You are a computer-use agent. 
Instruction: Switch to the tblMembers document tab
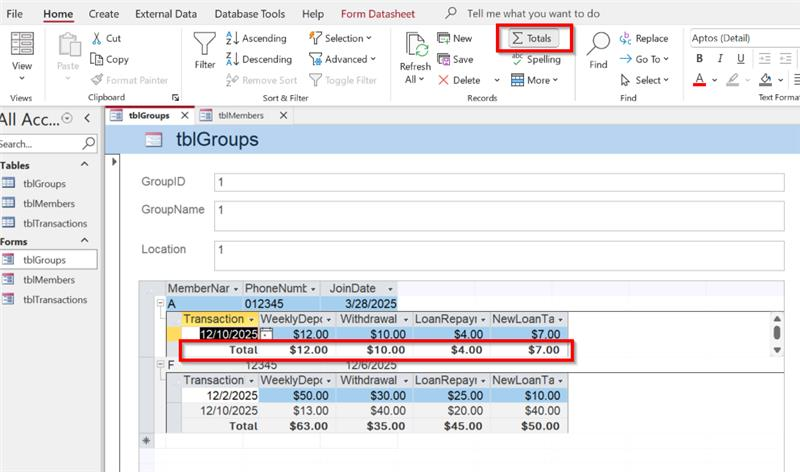[x=241, y=115]
